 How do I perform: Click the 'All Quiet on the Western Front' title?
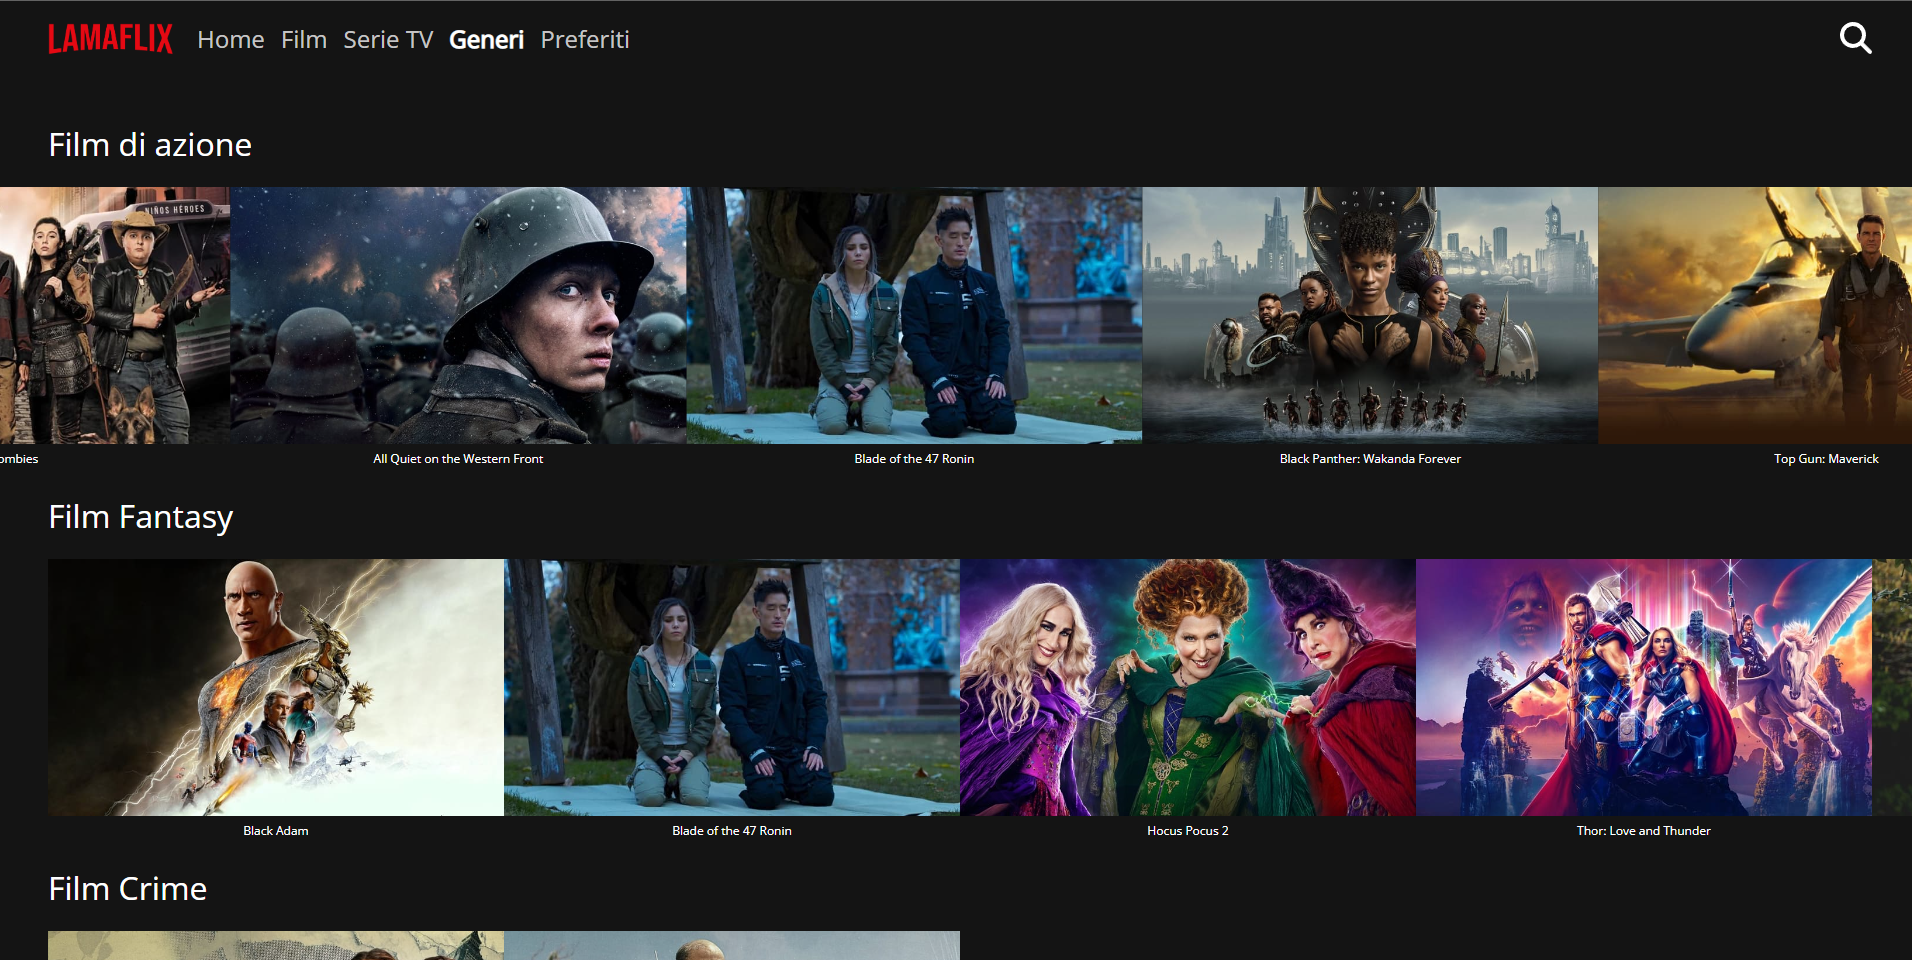pyautogui.click(x=458, y=459)
